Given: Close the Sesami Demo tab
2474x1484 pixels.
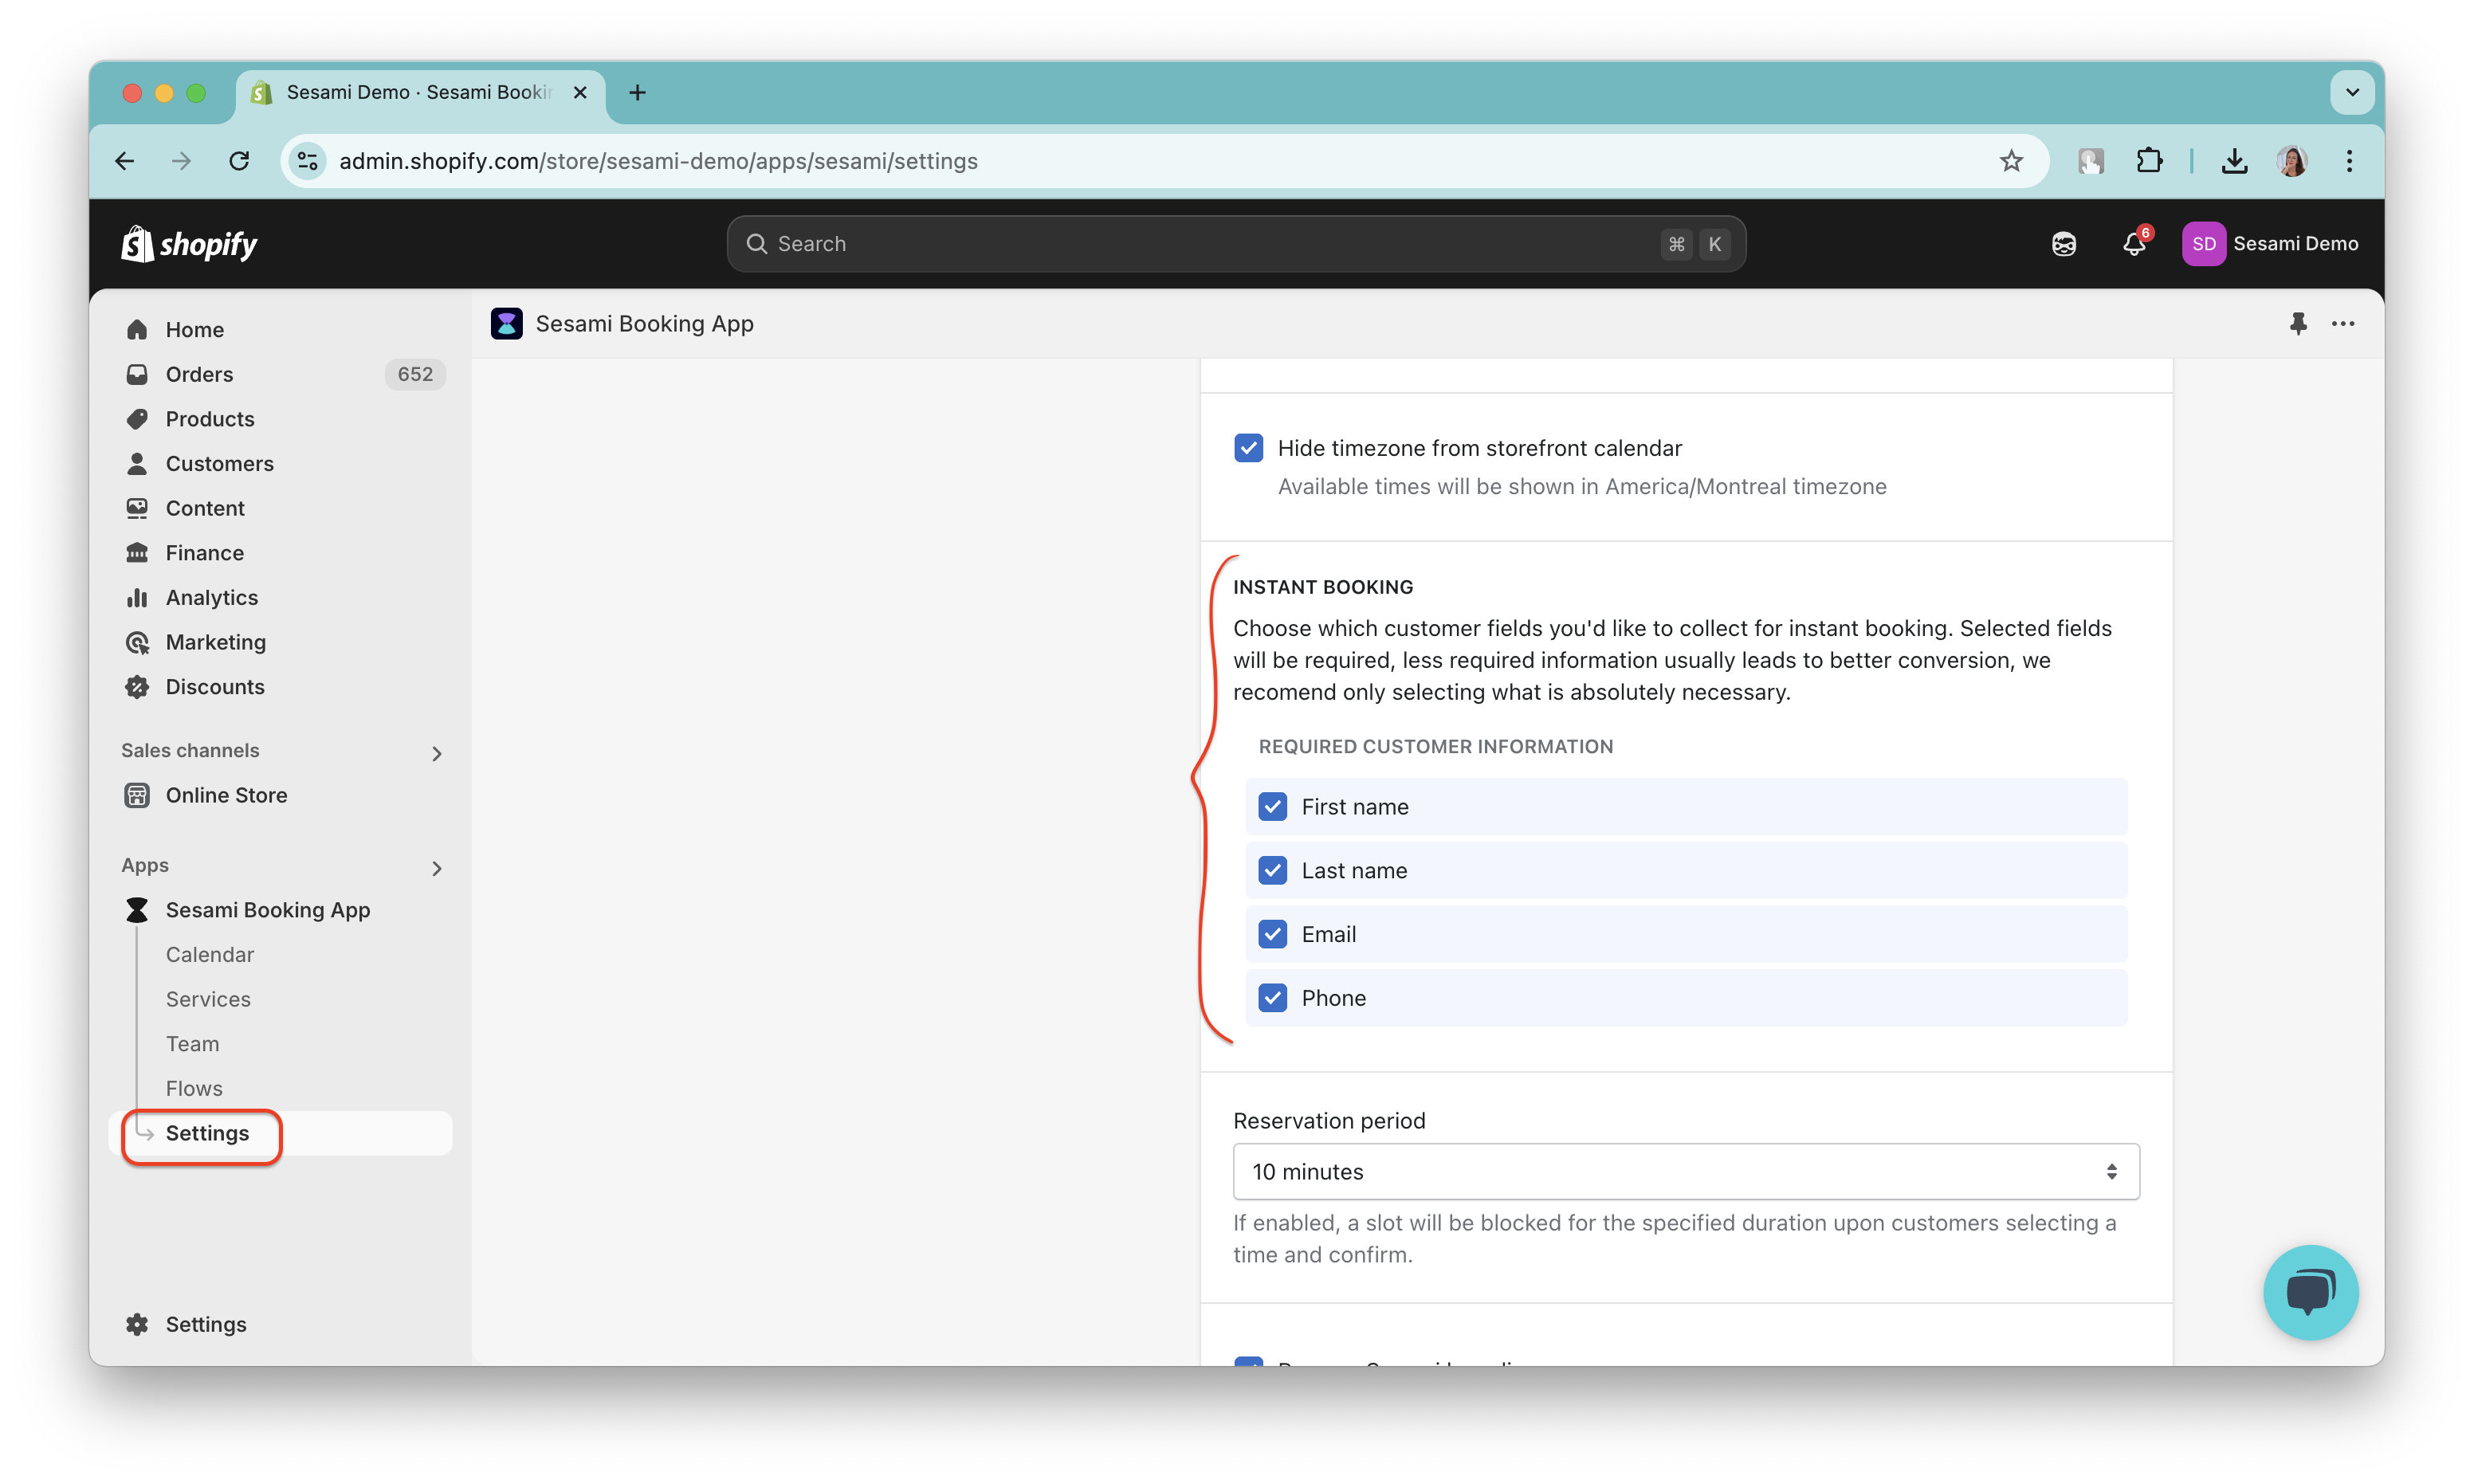Looking at the screenshot, I should pos(580,93).
